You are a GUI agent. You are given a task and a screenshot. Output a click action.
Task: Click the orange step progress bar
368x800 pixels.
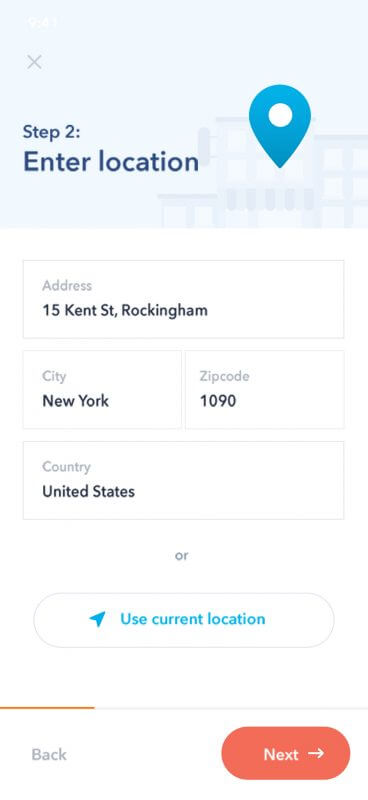click(x=47, y=708)
